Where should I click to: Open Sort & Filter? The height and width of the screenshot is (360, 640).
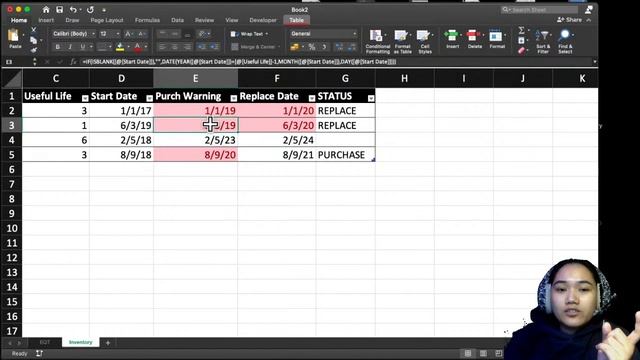543,41
